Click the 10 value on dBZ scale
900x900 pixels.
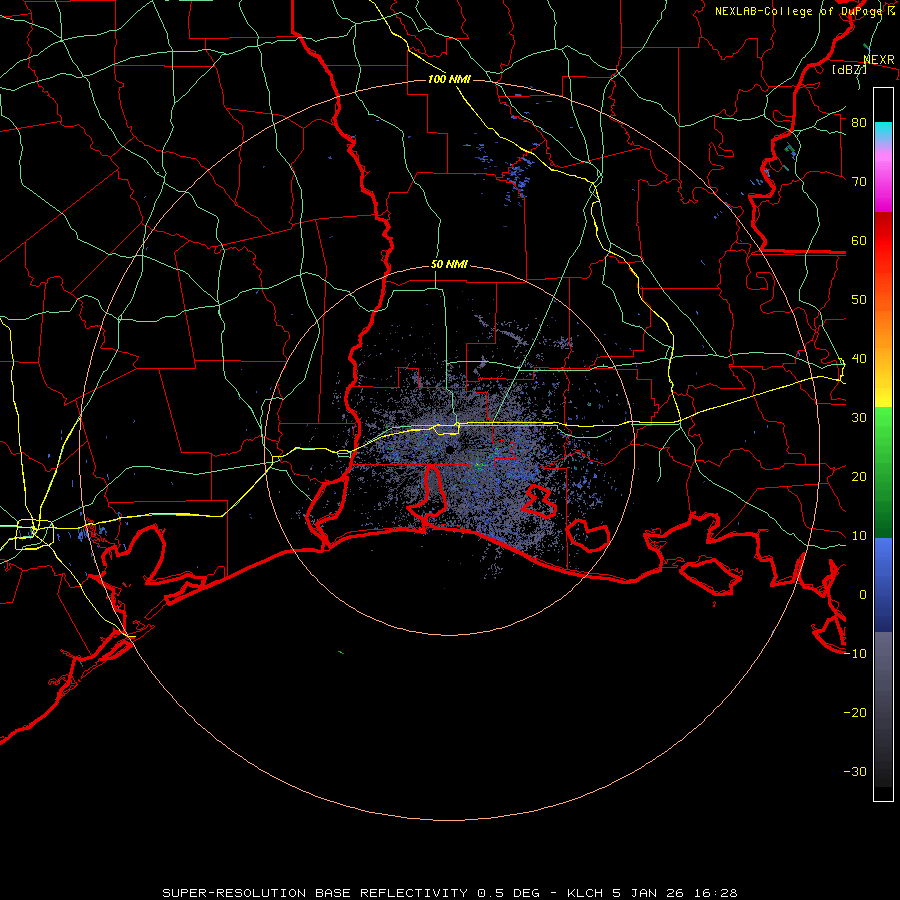[859, 536]
